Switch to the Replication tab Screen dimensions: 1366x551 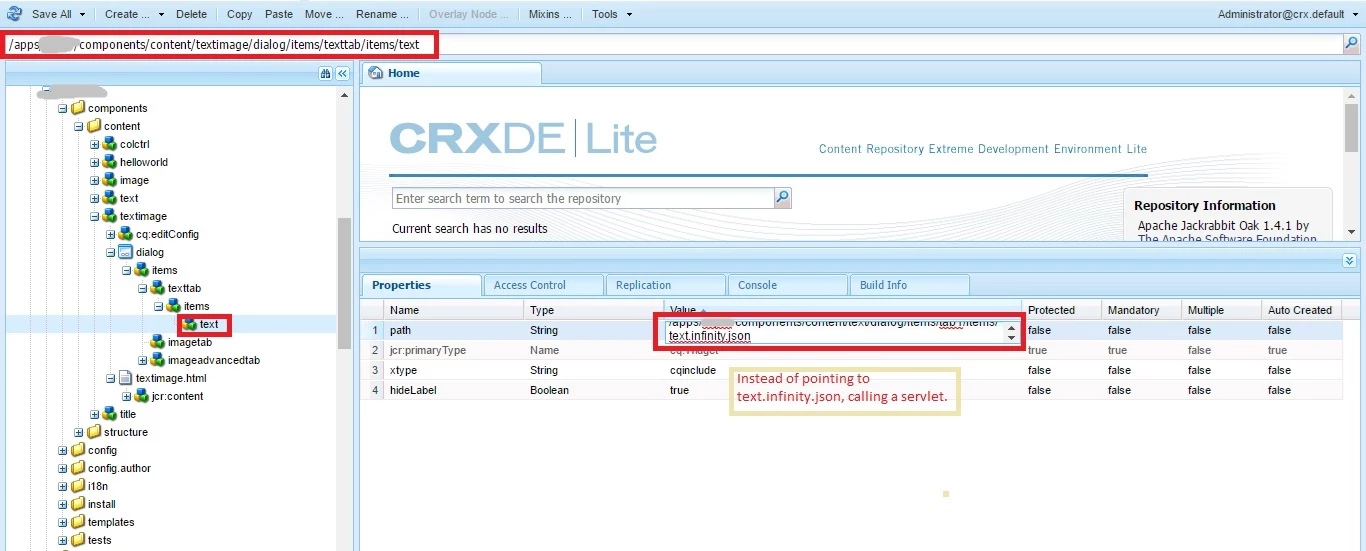coord(665,285)
